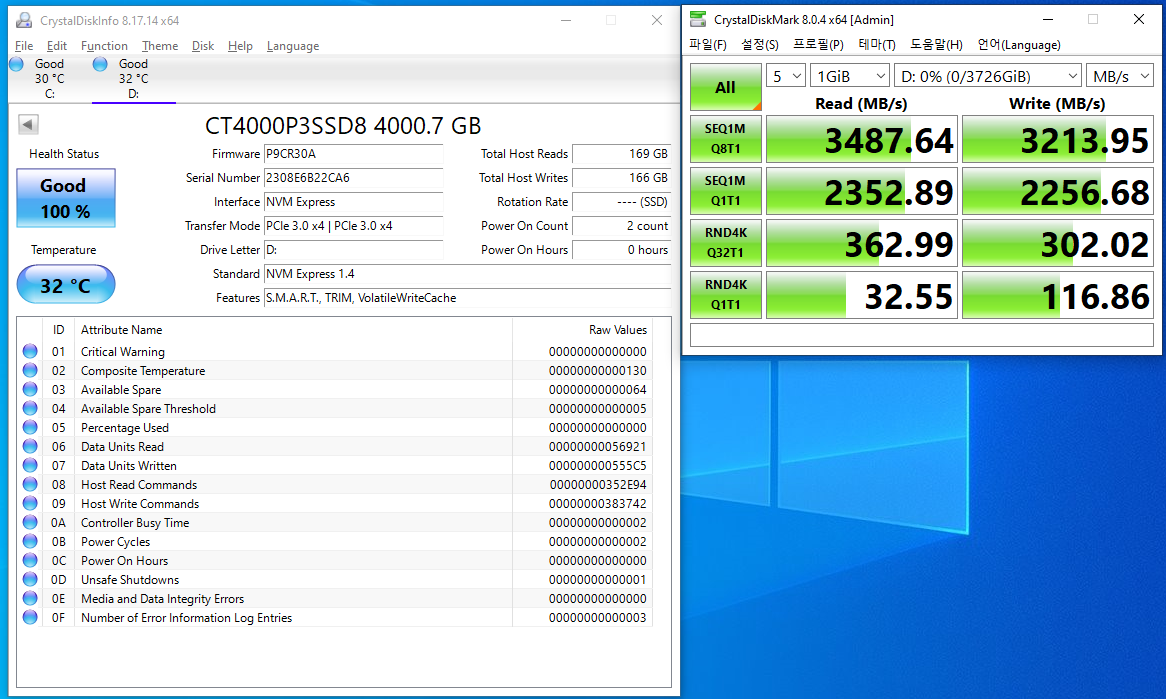The image size is (1166, 699).
Task: Click the Raw Values column header
Action: 618,329
